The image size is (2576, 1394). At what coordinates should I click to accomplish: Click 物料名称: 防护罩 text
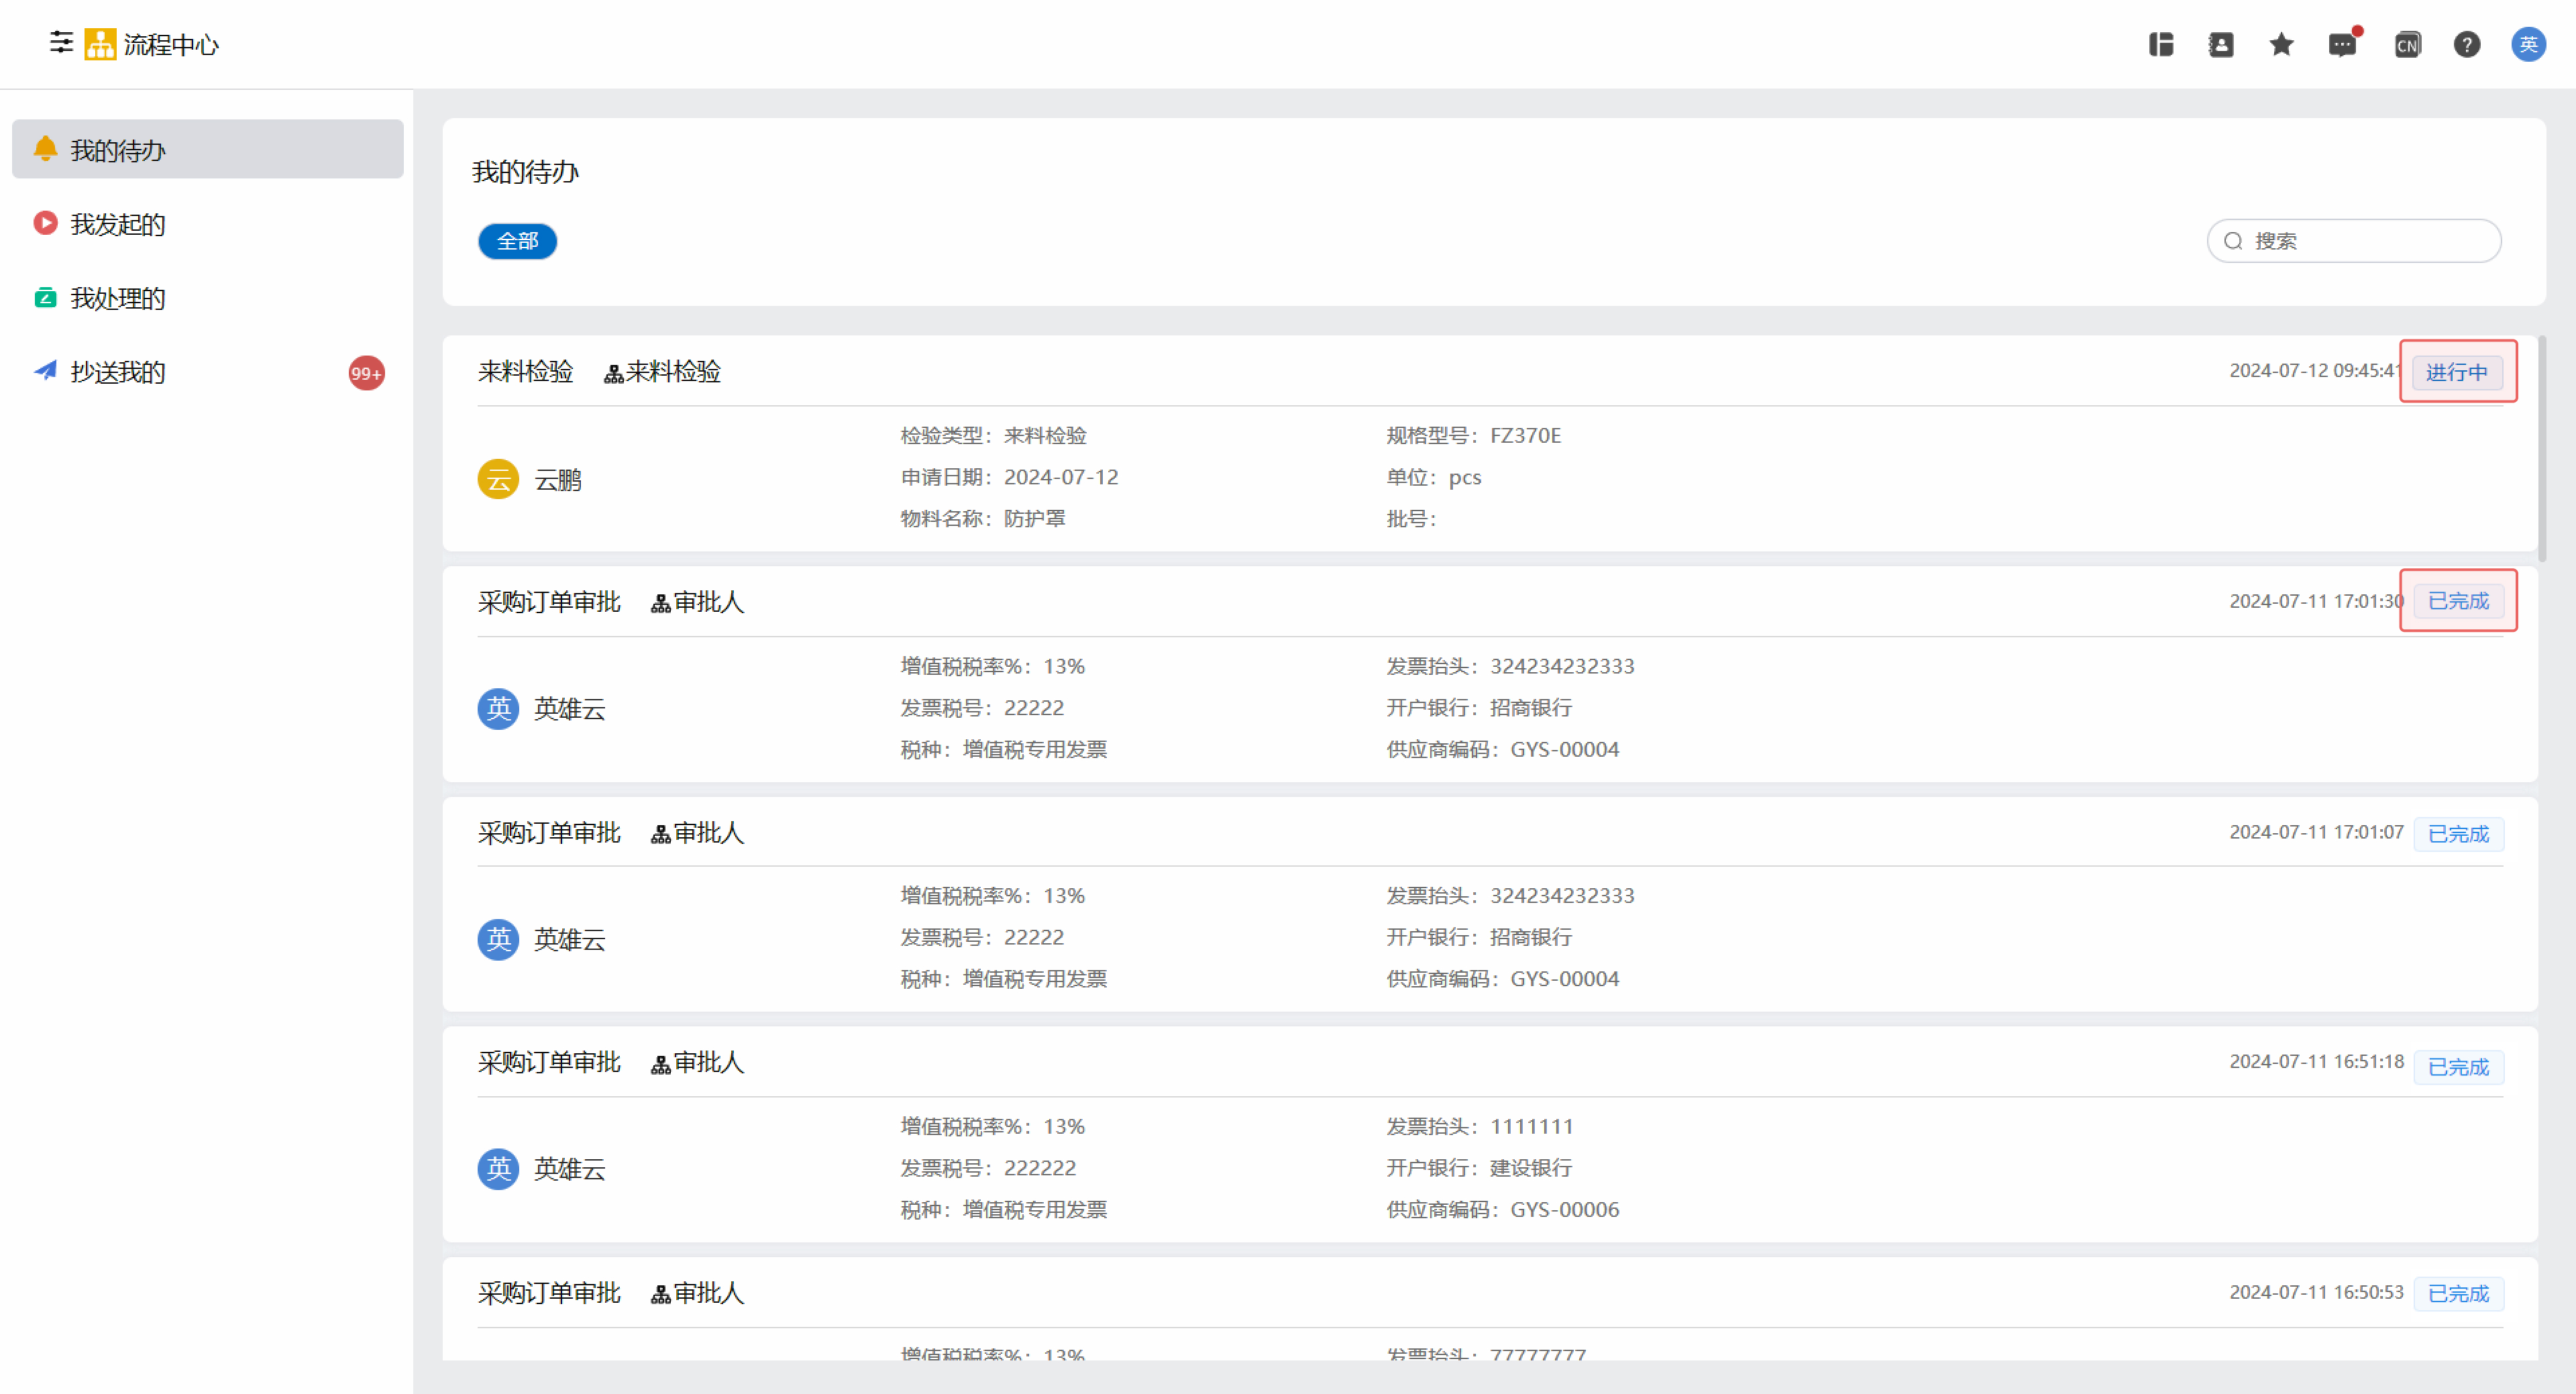click(x=983, y=518)
